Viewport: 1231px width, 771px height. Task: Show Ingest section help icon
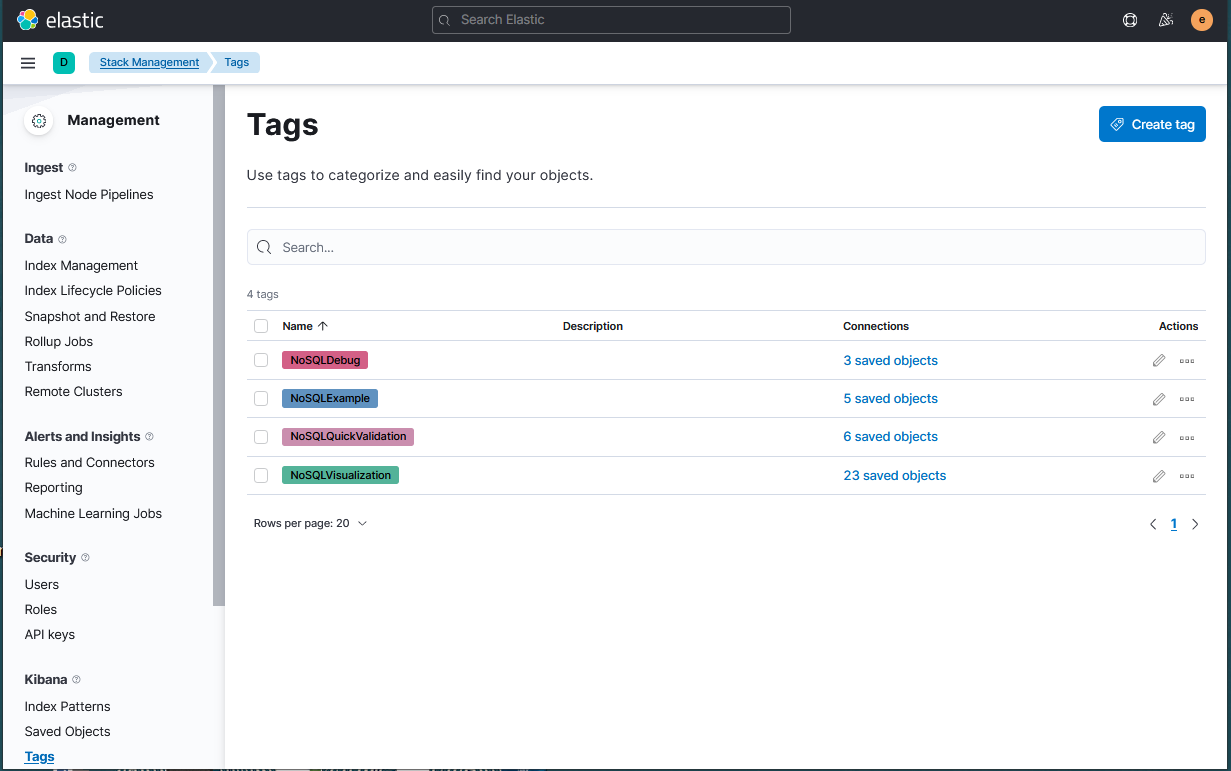(72, 168)
